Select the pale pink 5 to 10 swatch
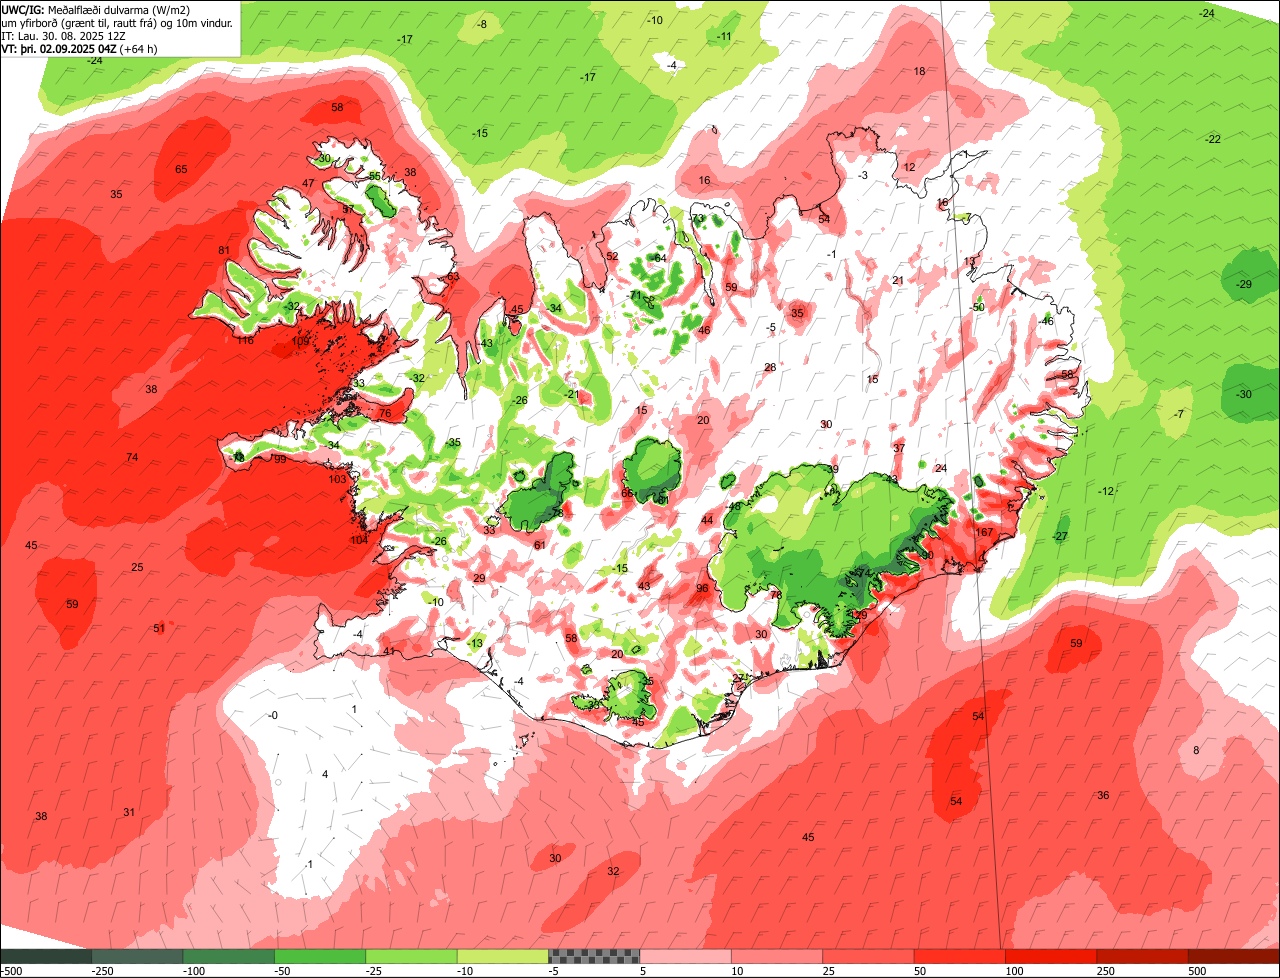Image resolution: width=1280 pixels, height=978 pixels. 685,955
